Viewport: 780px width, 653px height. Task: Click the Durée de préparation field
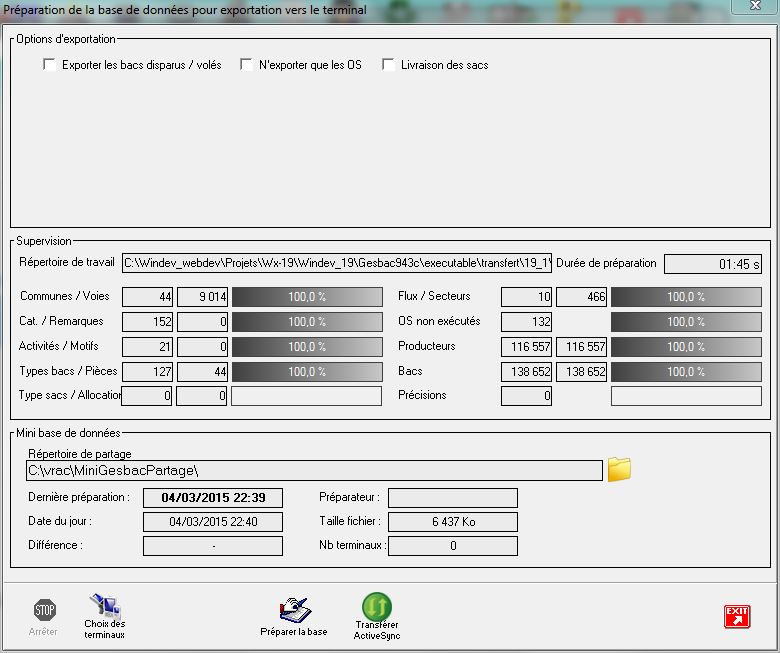(x=713, y=264)
